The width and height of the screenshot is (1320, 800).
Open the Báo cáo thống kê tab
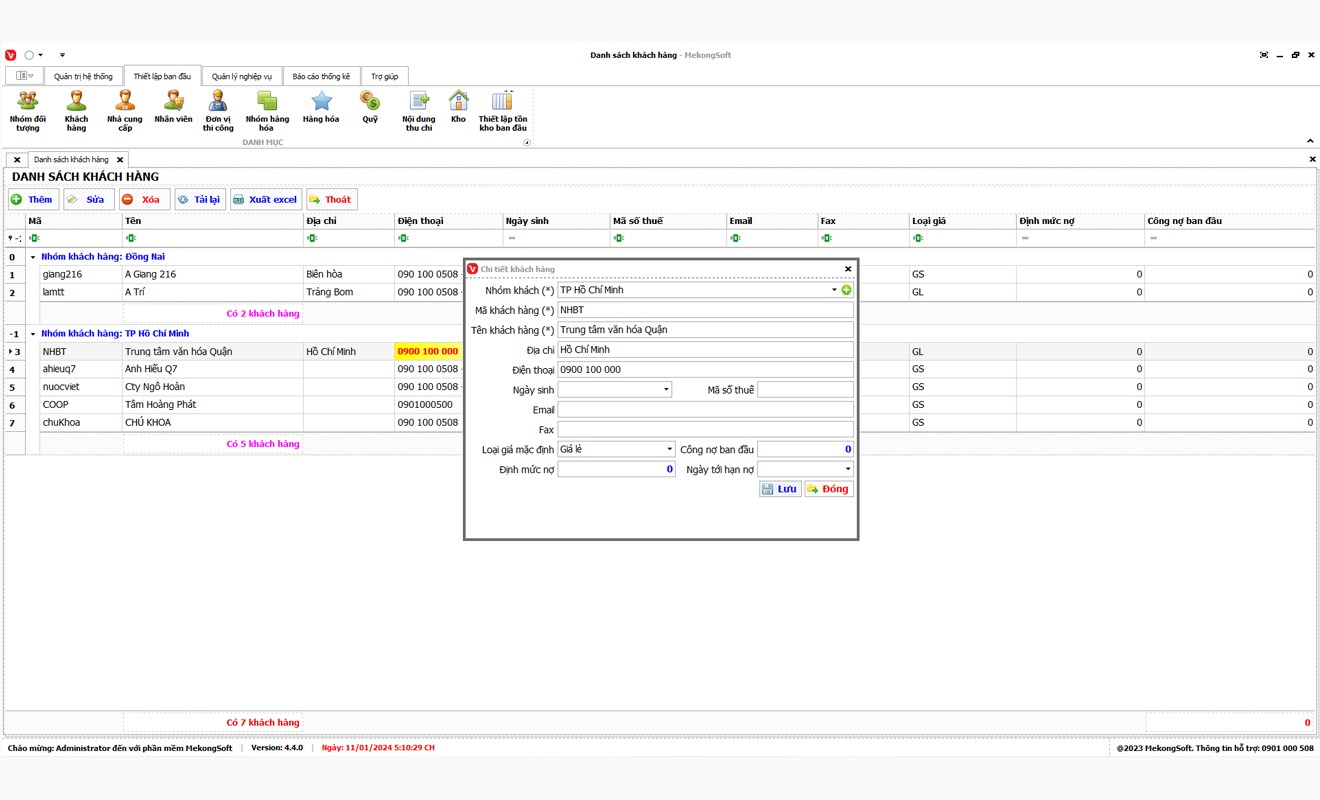click(321, 76)
